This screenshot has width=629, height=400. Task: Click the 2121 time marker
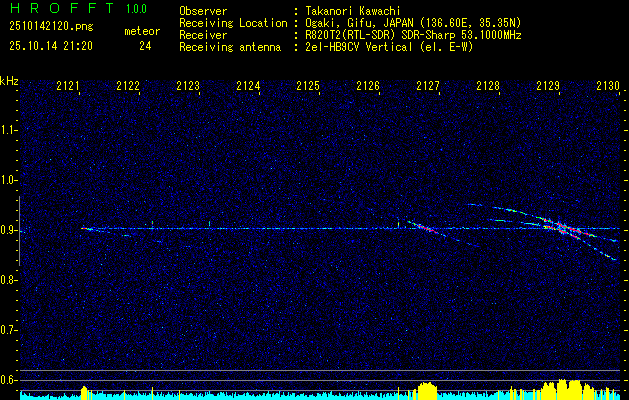tap(68, 87)
